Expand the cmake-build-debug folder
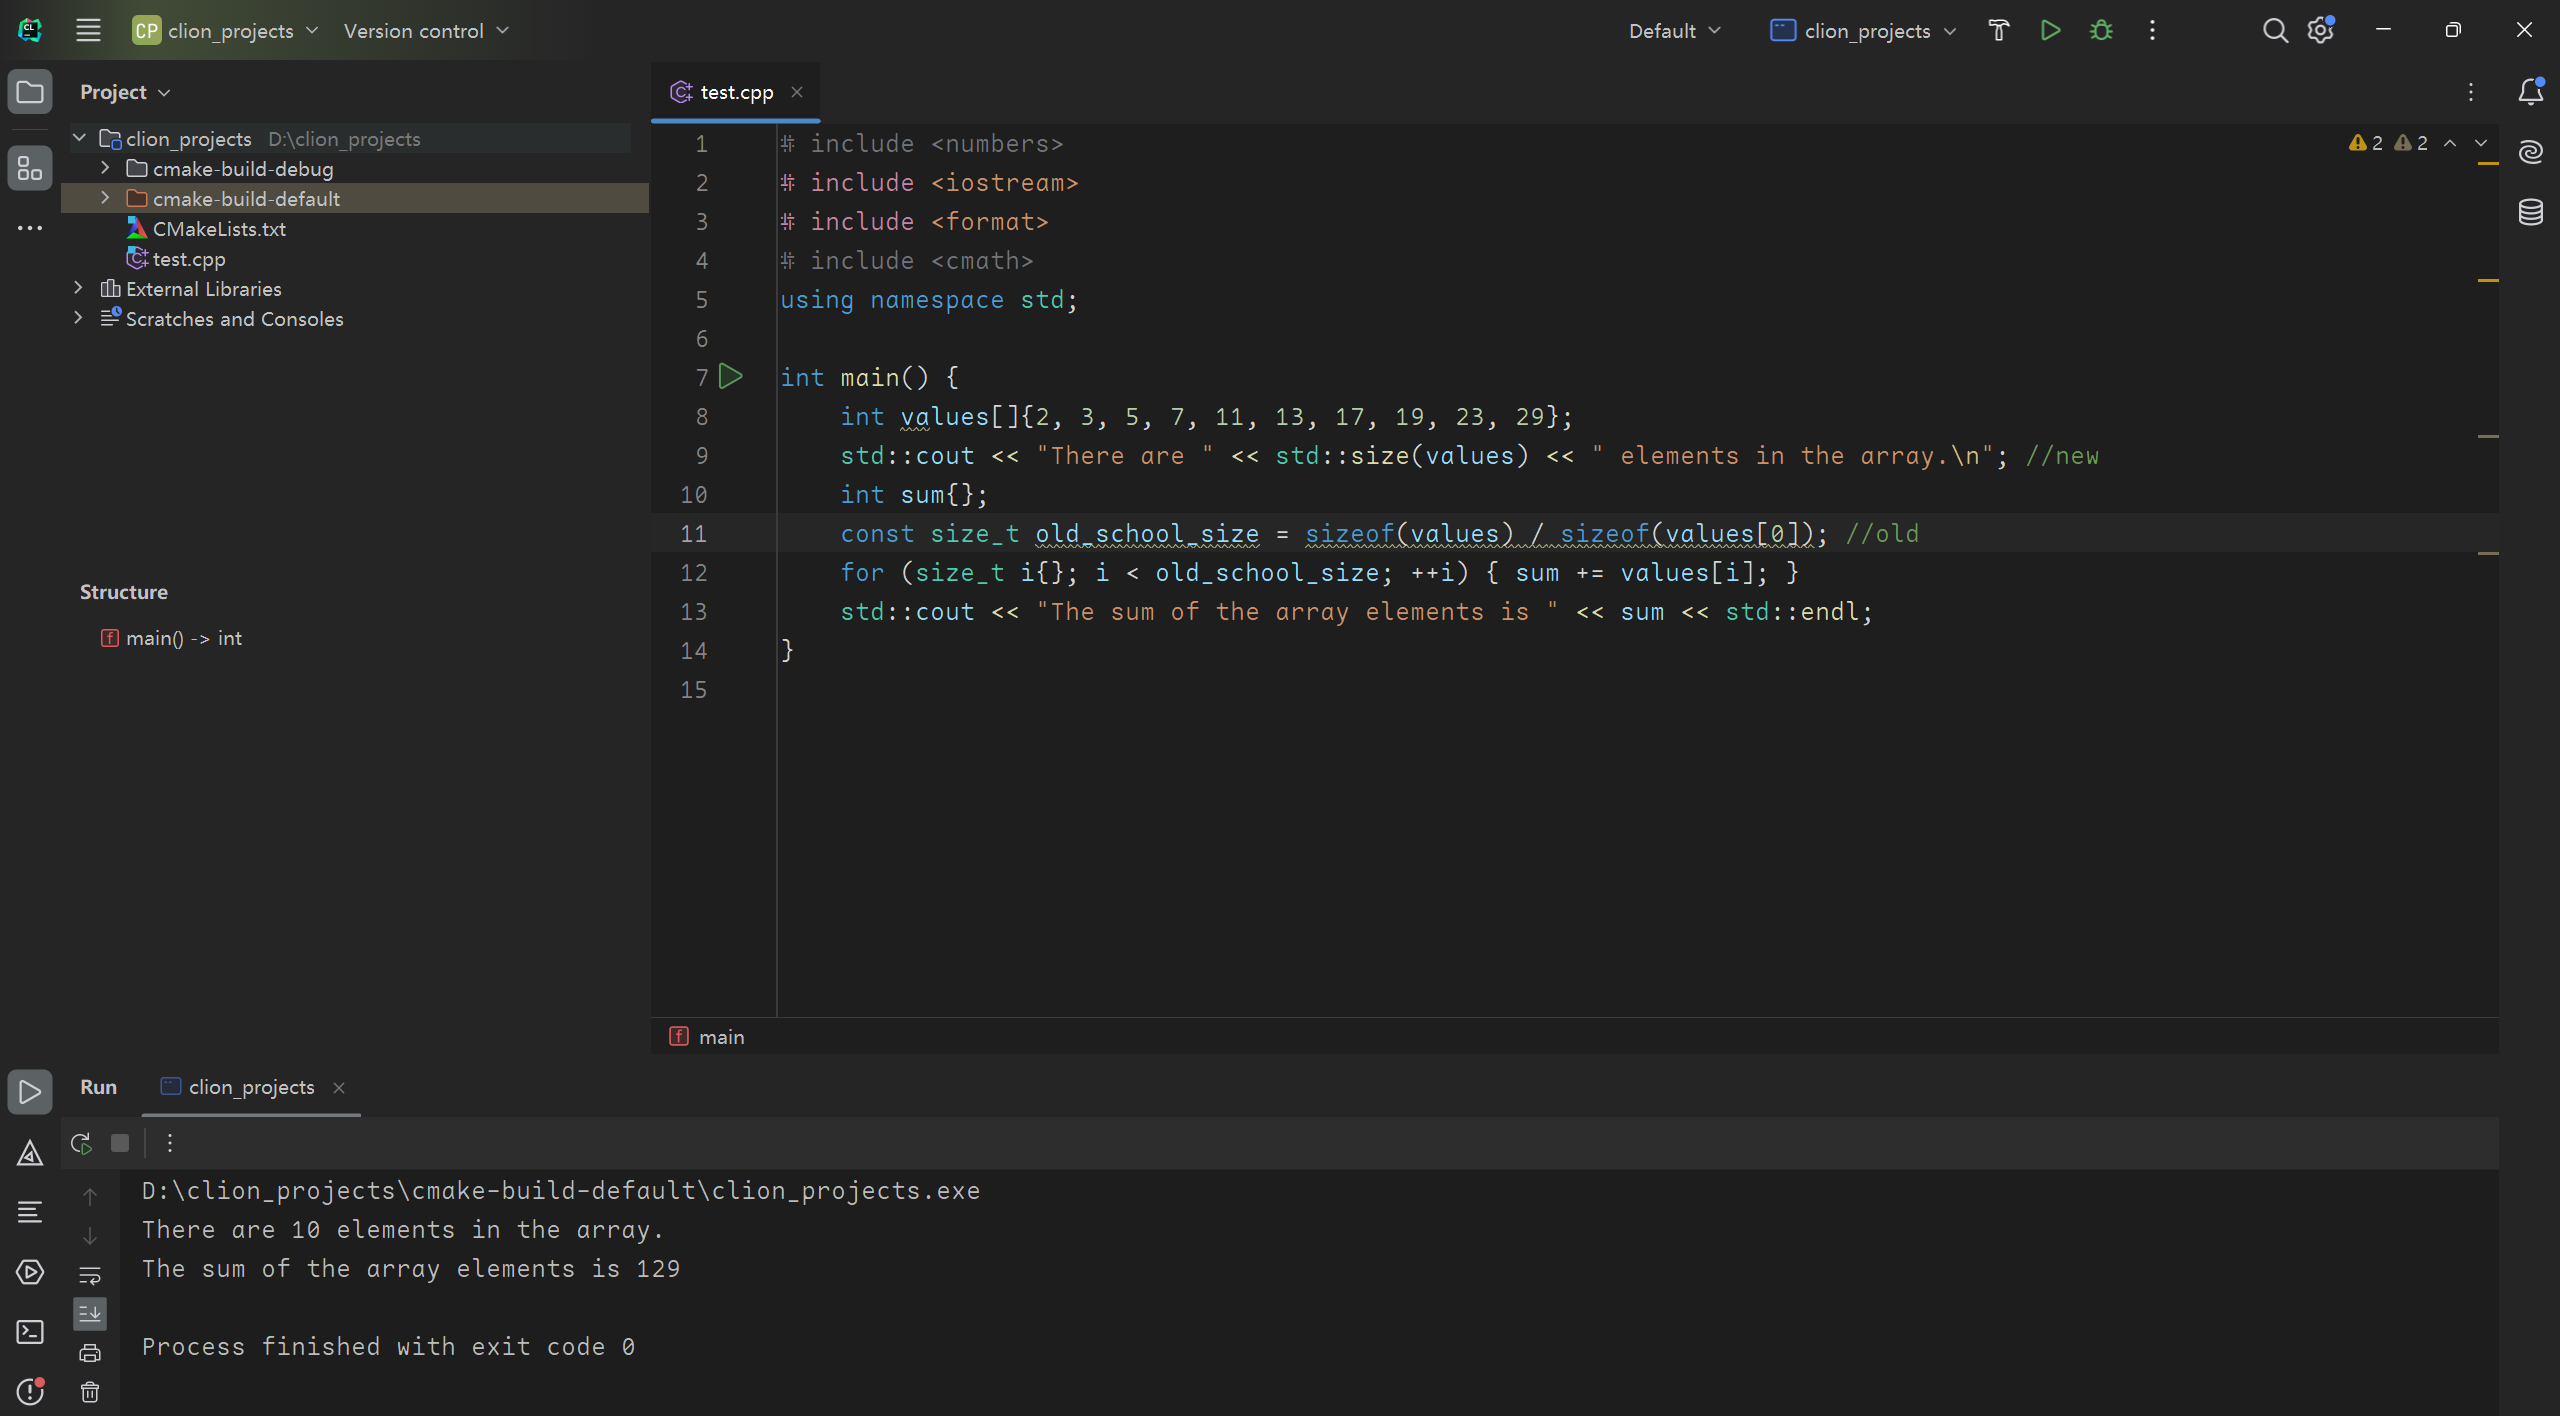The width and height of the screenshot is (2560, 1416). pyautogui.click(x=105, y=168)
